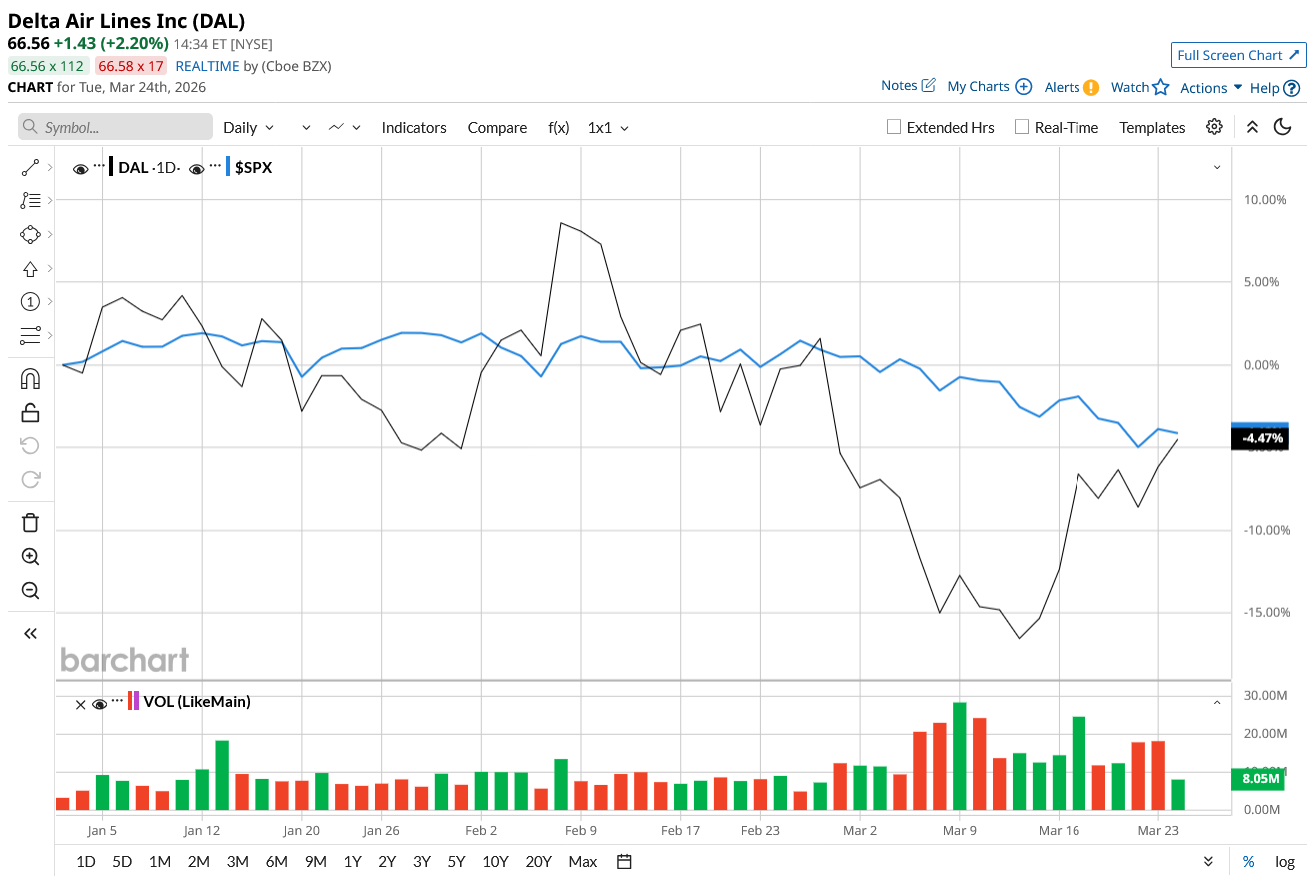The height and width of the screenshot is (876, 1308).
Task: Zoom out with the magnifier minus icon
Action: [x=30, y=590]
